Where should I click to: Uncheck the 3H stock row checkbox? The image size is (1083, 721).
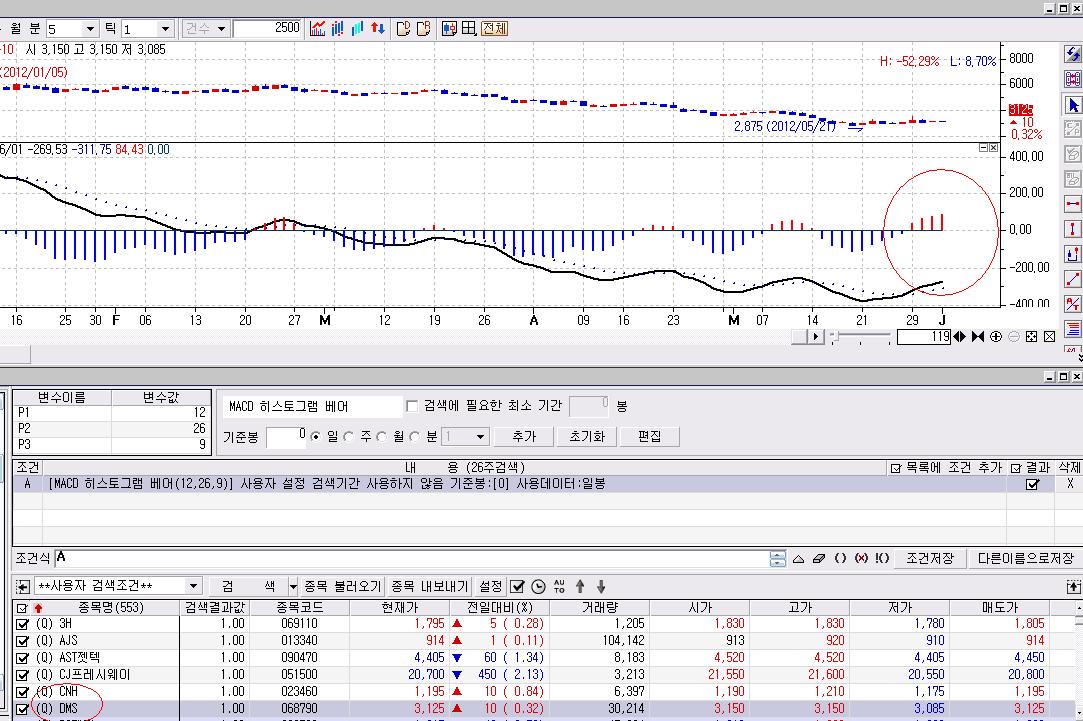[x=23, y=624]
